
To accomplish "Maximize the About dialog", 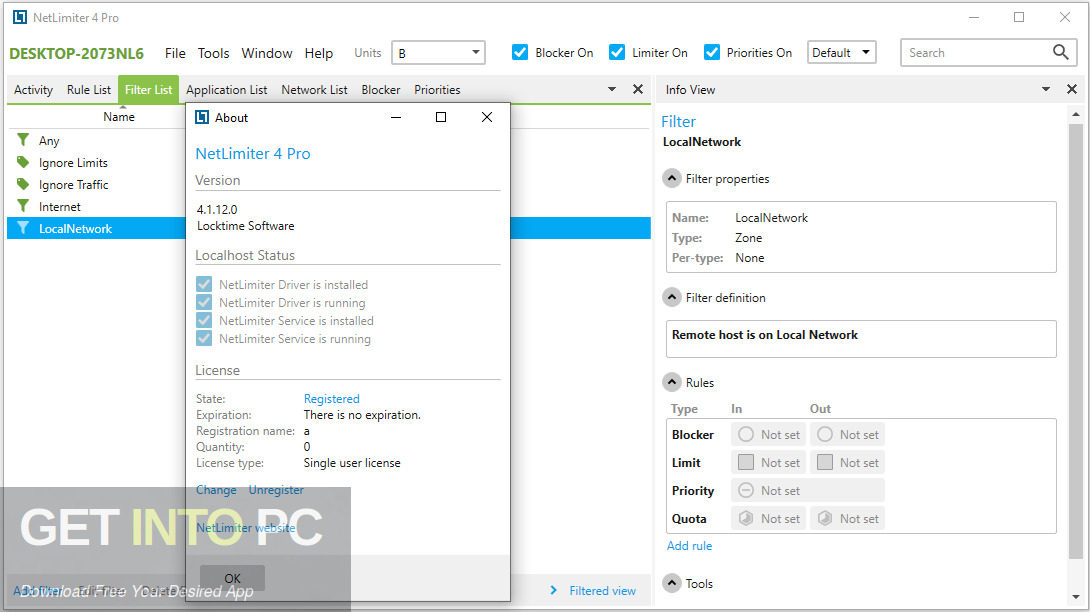I will tap(441, 117).
